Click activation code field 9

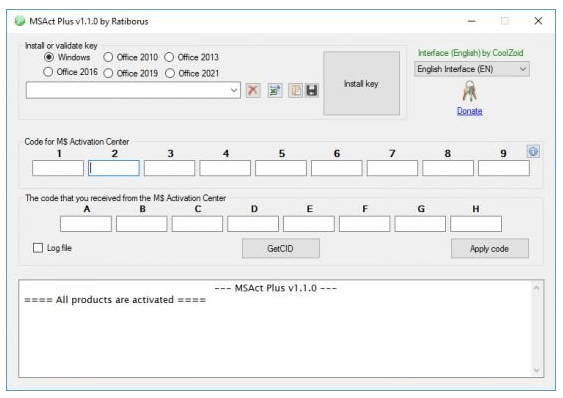point(504,168)
